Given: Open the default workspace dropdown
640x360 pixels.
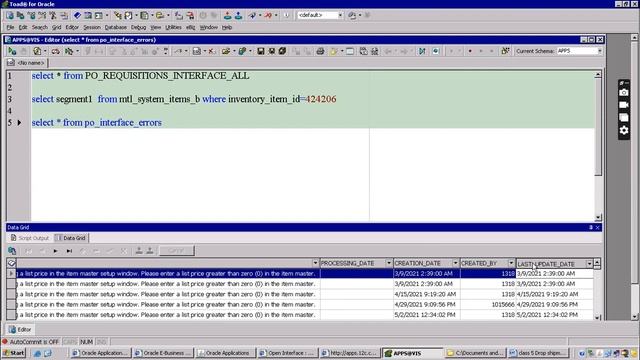Looking at the screenshot, I should click(x=340, y=15).
